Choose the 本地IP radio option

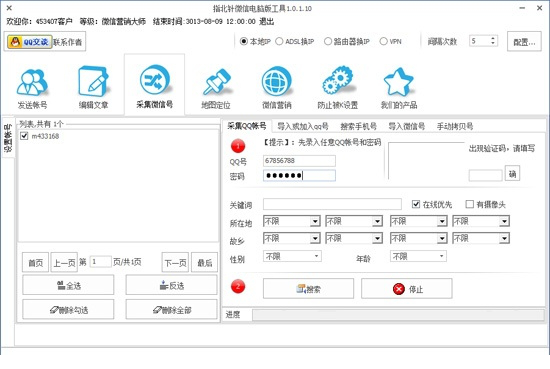coord(255,41)
